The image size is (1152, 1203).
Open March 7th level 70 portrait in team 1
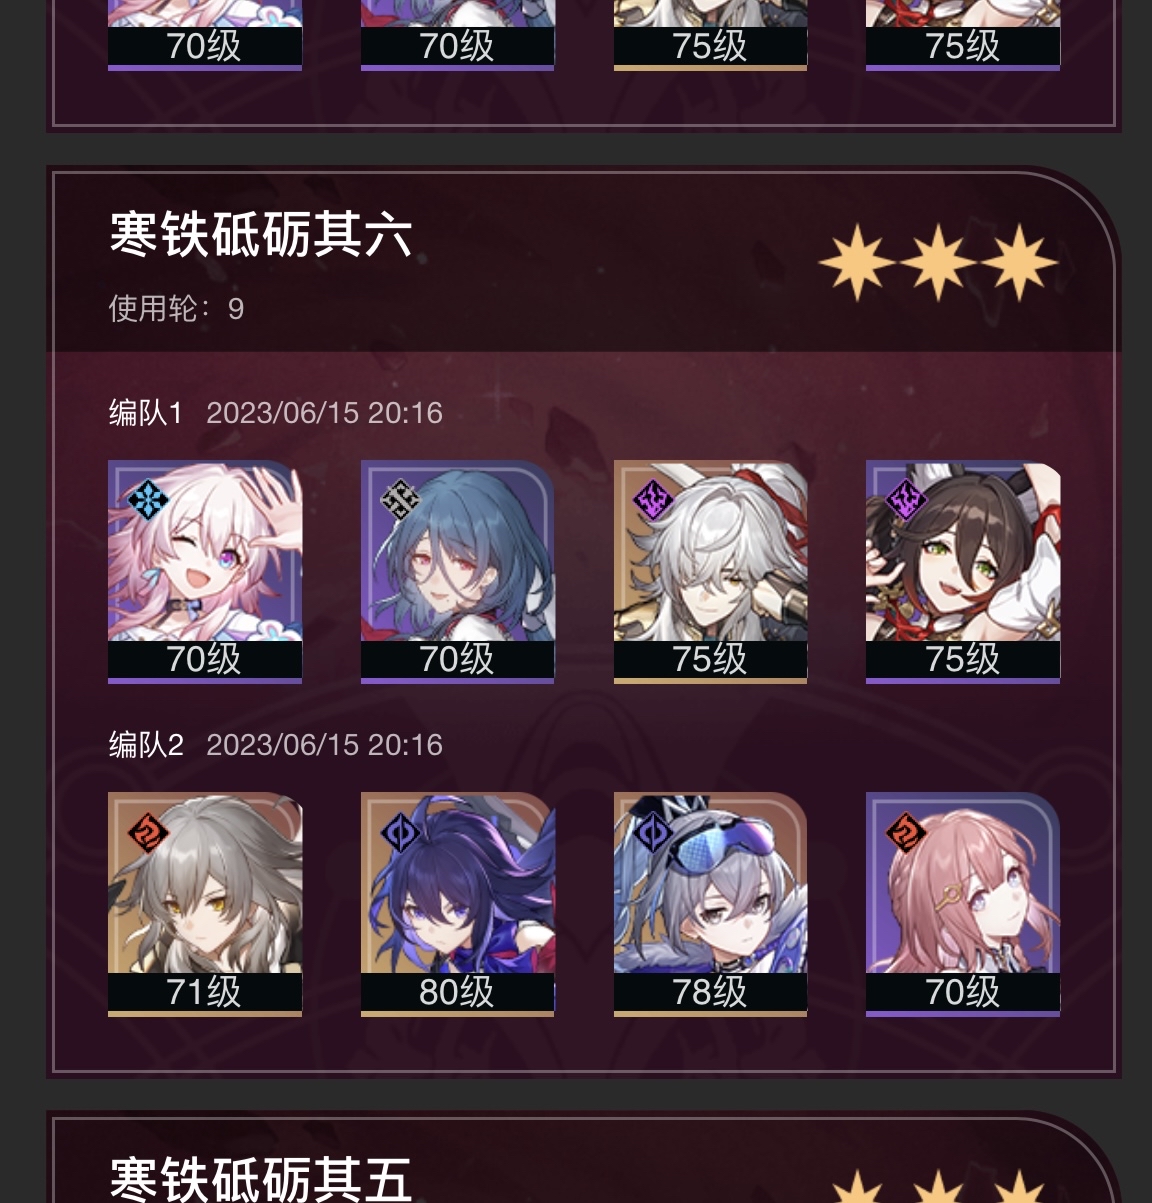pyautogui.click(x=205, y=572)
